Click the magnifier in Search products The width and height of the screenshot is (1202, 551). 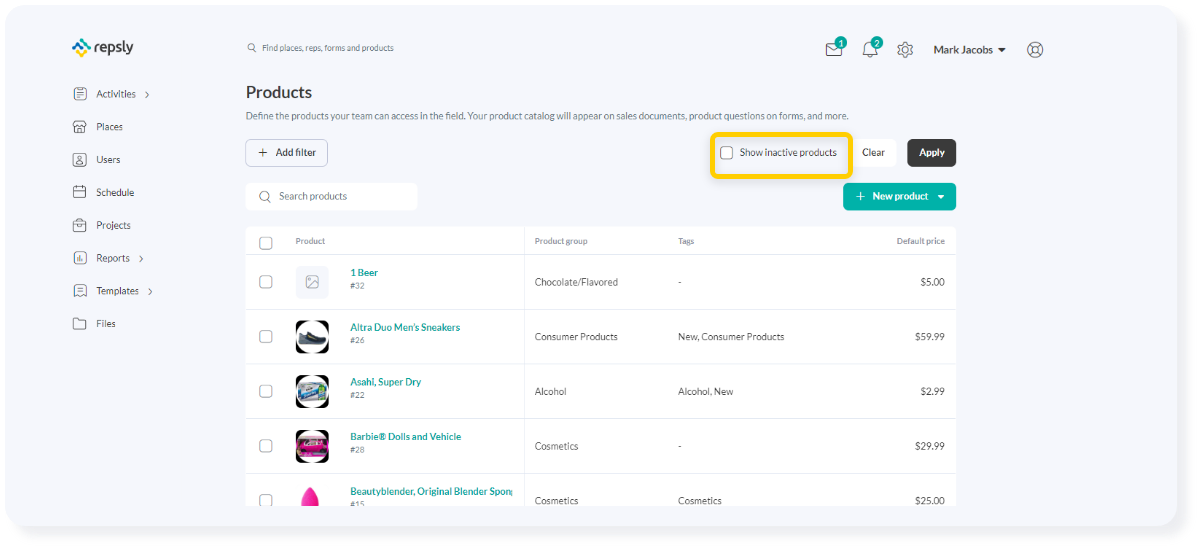pos(265,197)
